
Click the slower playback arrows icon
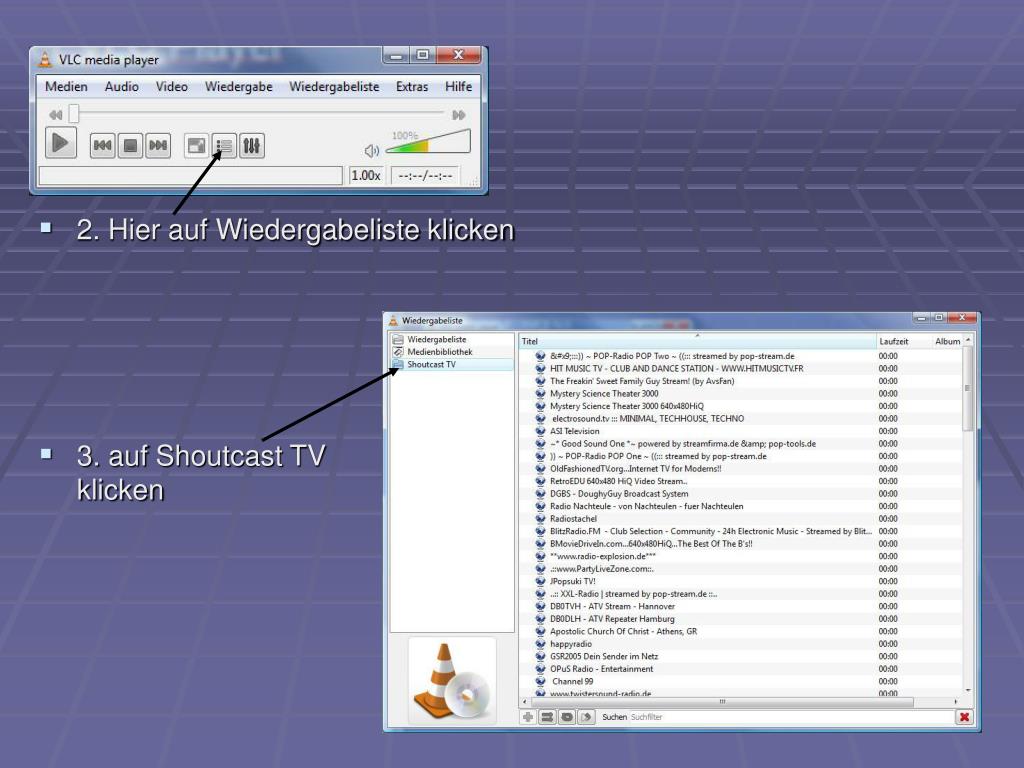[x=56, y=115]
